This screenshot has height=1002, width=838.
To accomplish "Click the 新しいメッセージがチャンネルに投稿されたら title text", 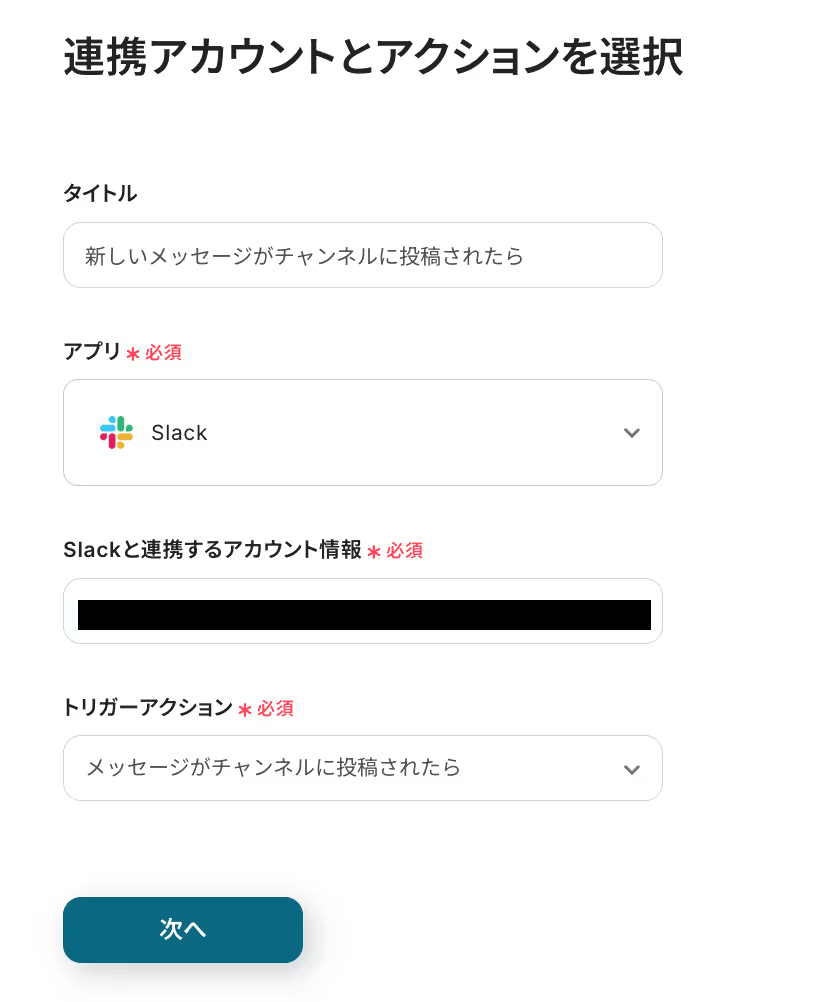I will point(305,256).
